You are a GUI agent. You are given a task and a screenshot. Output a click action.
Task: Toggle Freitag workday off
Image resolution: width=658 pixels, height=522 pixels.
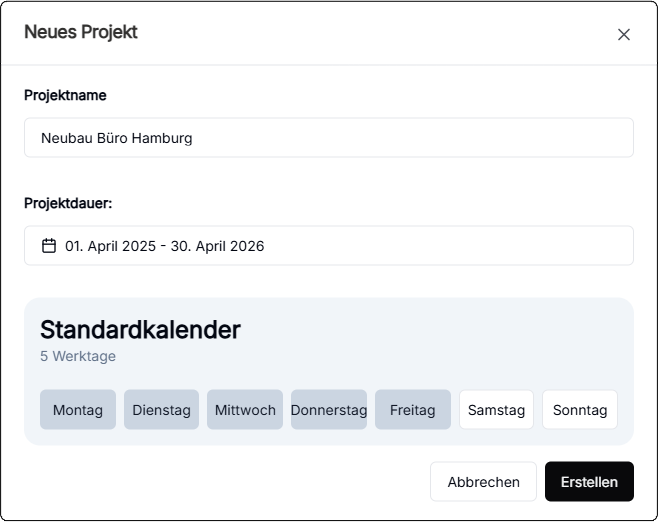[412, 410]
